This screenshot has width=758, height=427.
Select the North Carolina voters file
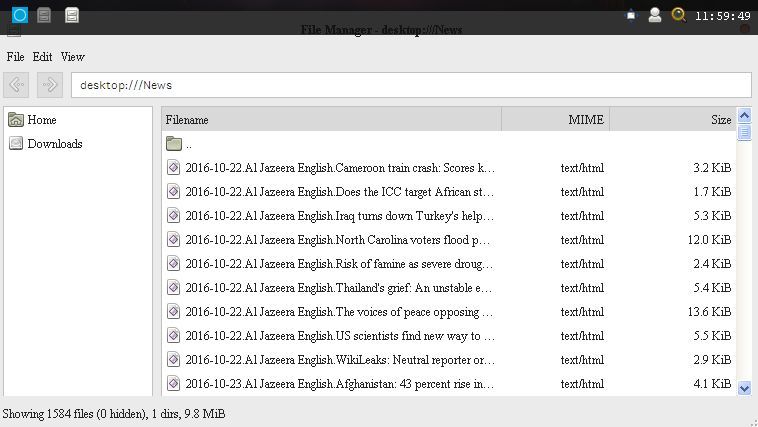coord(338,240)
